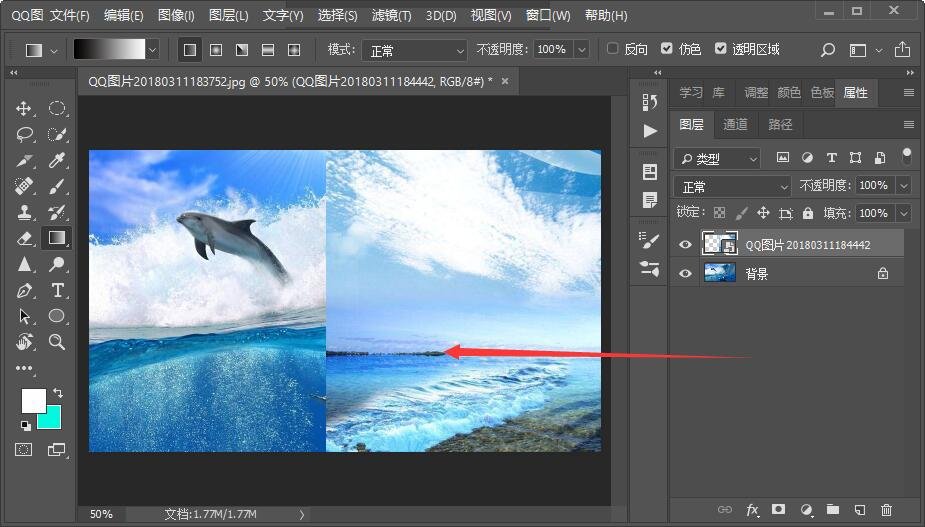Screen dimensions: 925x527
Task: Open layer style fx menu
Action: (752, 510)
